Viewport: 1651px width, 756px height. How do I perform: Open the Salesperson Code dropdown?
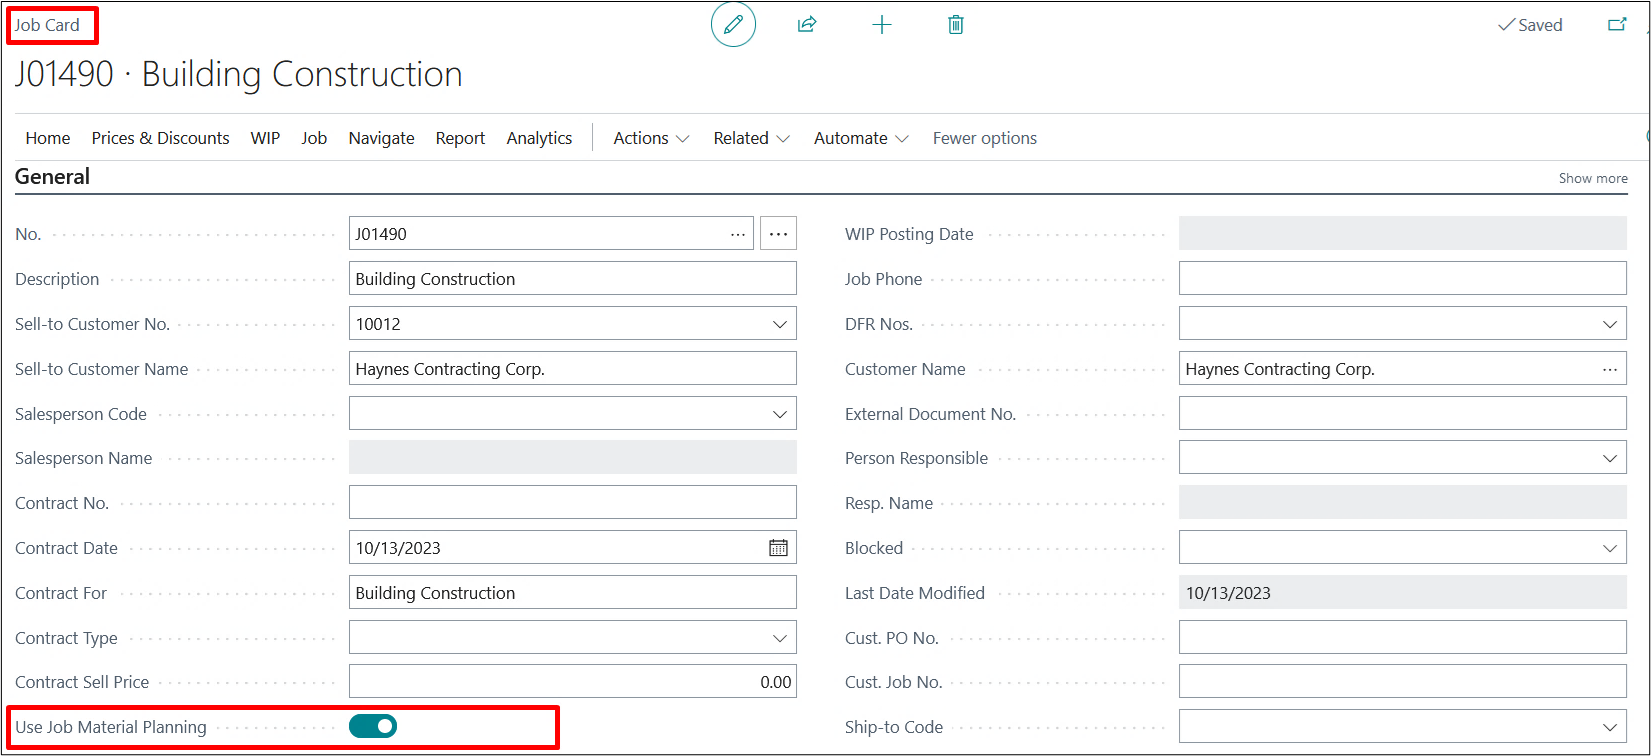[780, 414]
